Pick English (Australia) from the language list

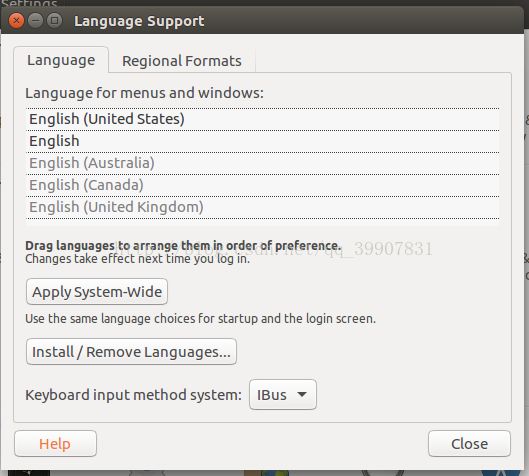click(x=262, y=163)
